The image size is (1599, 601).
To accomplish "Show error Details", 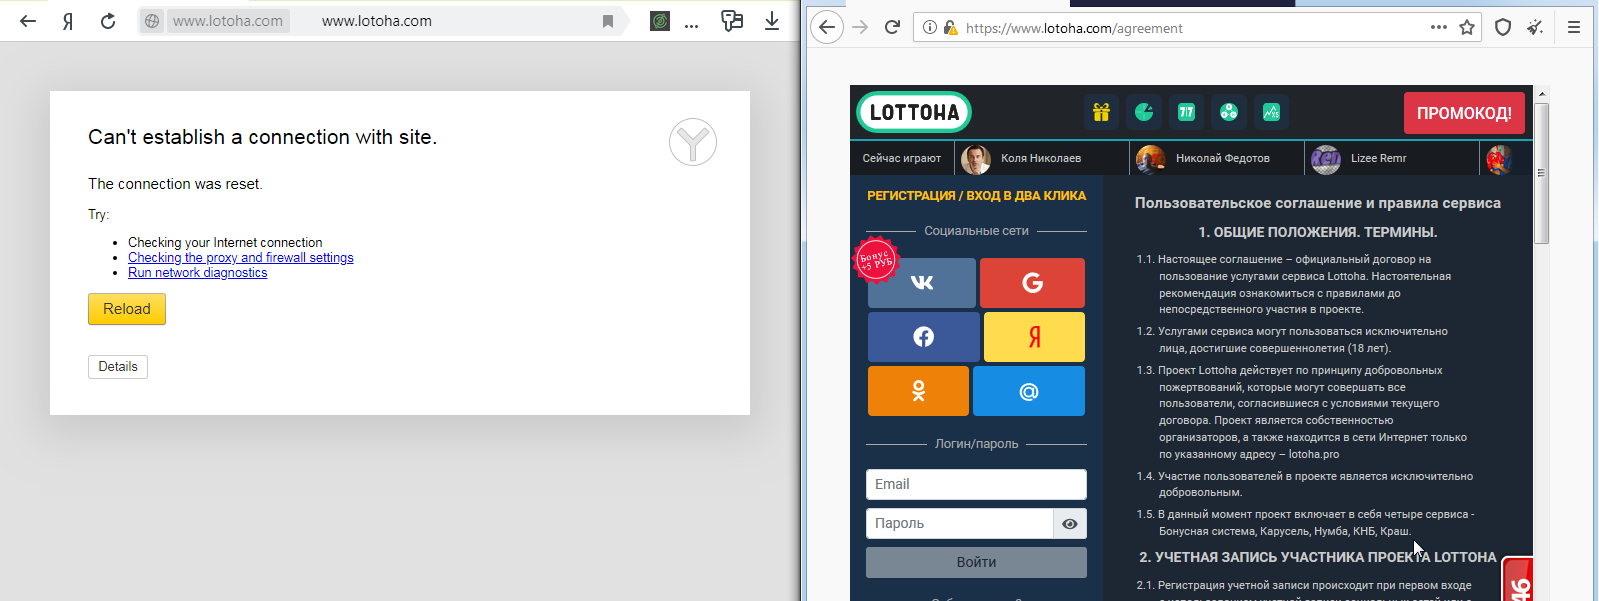I will click(x=118, y=367).
